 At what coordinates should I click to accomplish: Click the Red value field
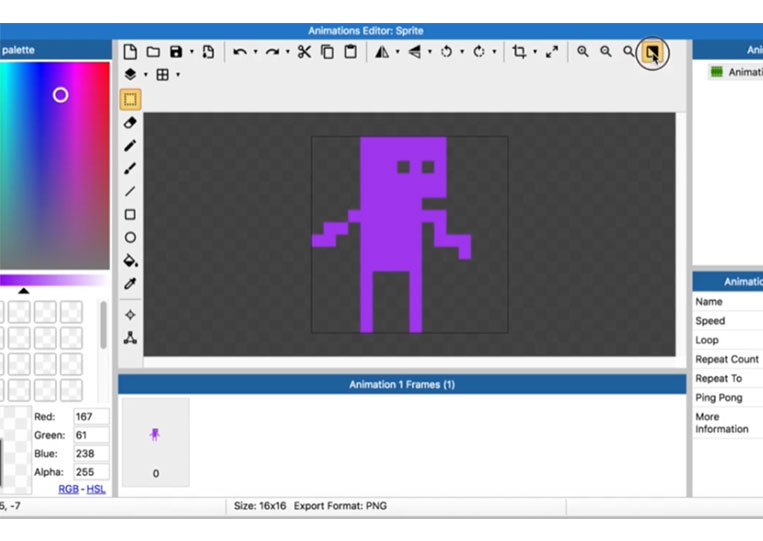(91, 416)
